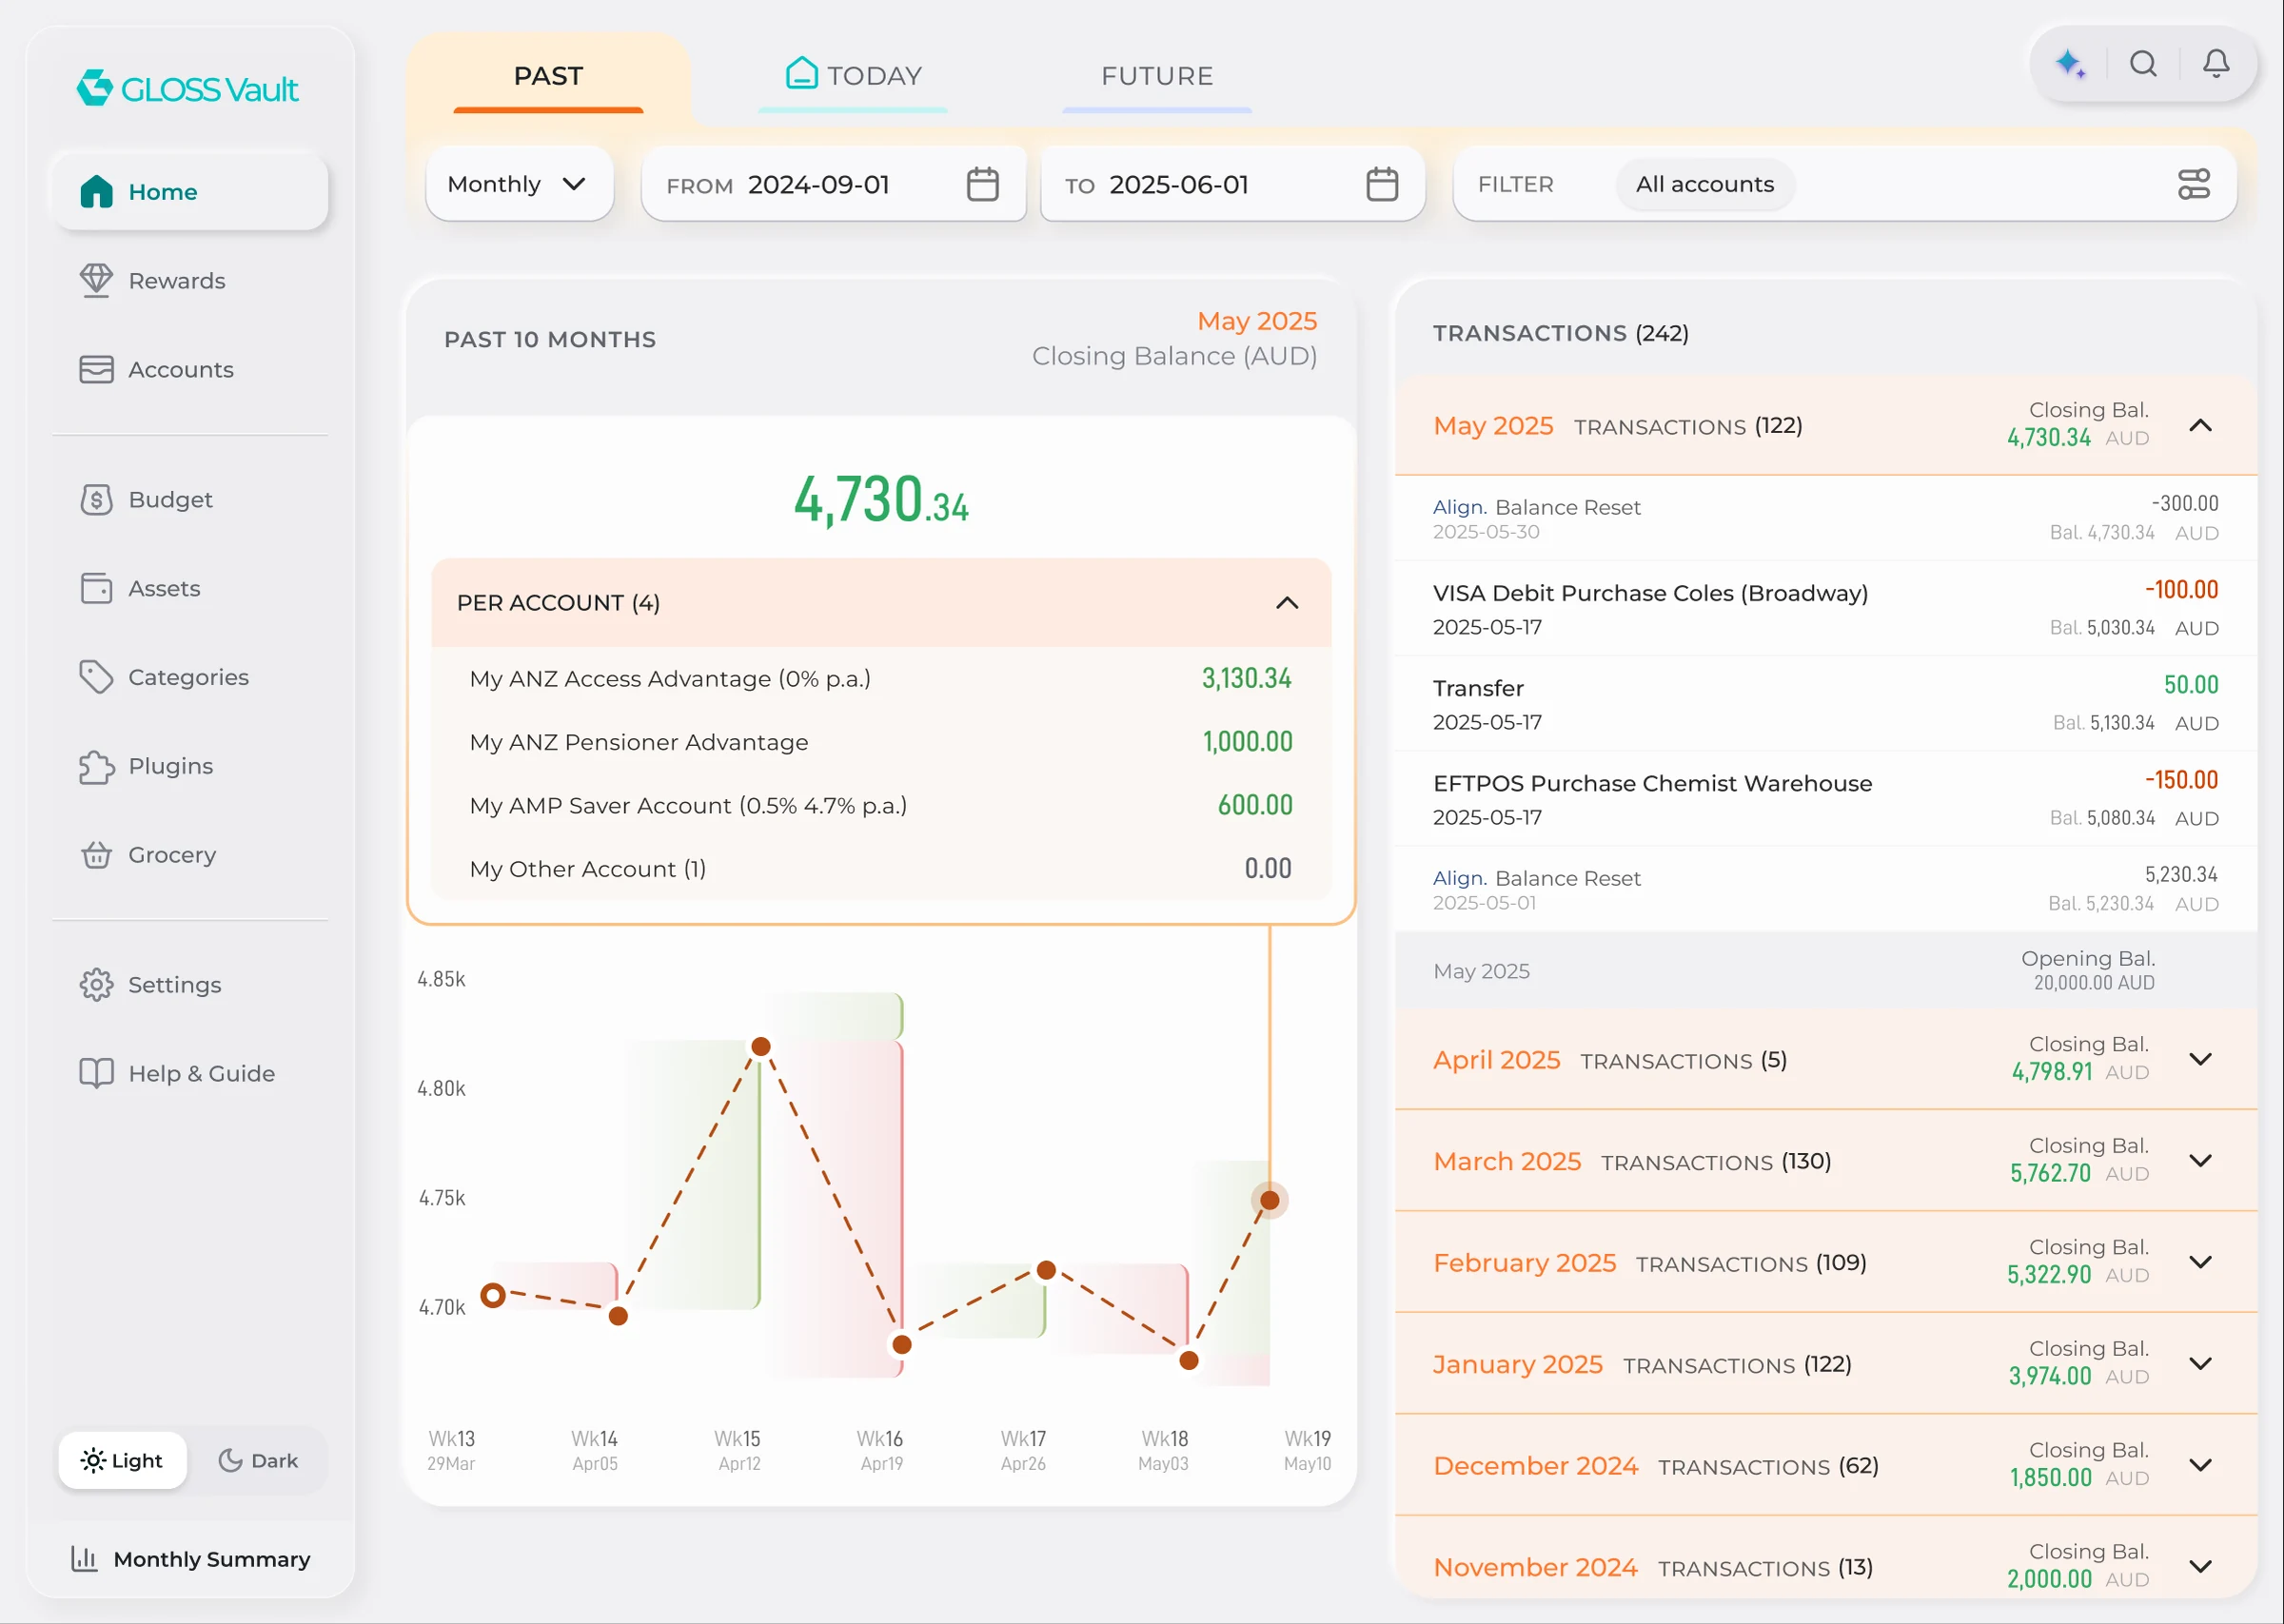Select the PAST tab
The height and width of the screenshot is (1624, 2284).
548,76
